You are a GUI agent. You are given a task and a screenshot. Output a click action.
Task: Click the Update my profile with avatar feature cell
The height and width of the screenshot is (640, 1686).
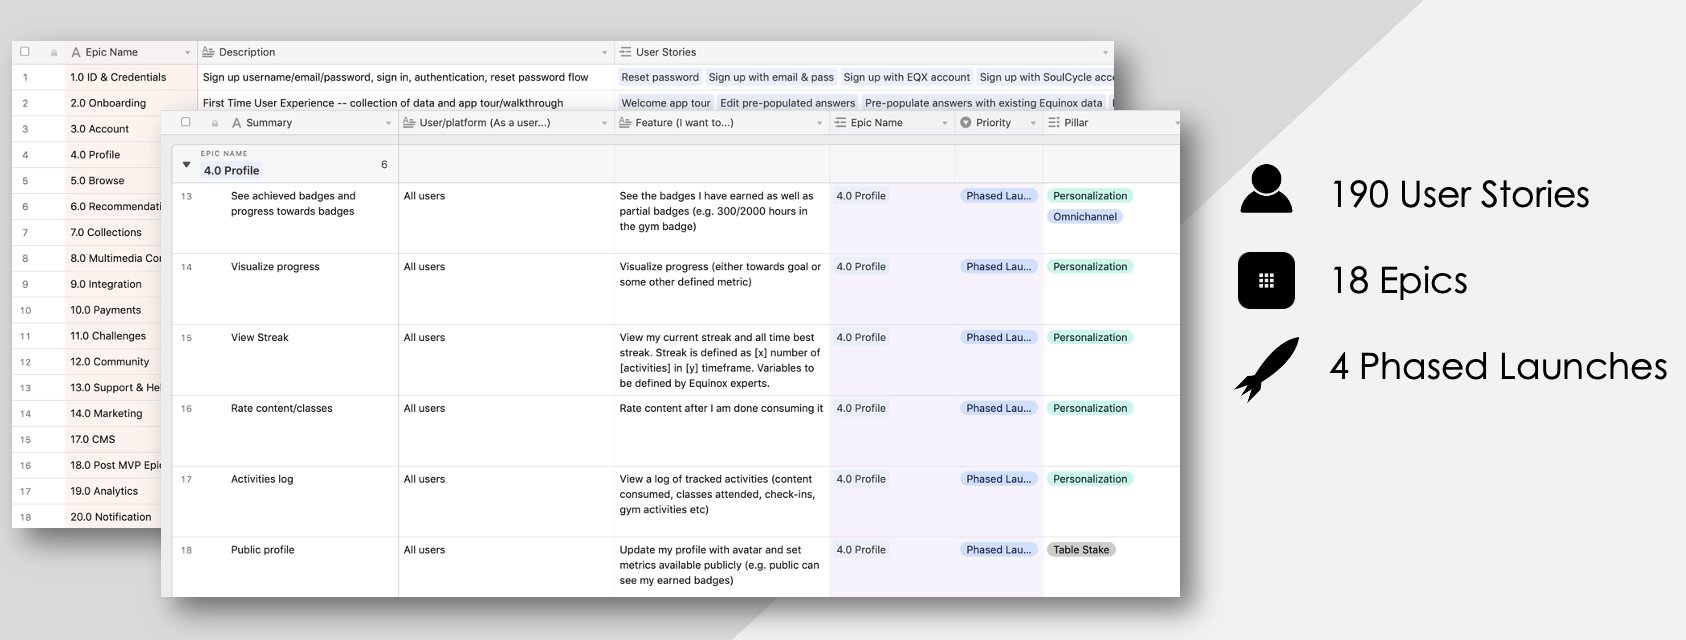722,567
